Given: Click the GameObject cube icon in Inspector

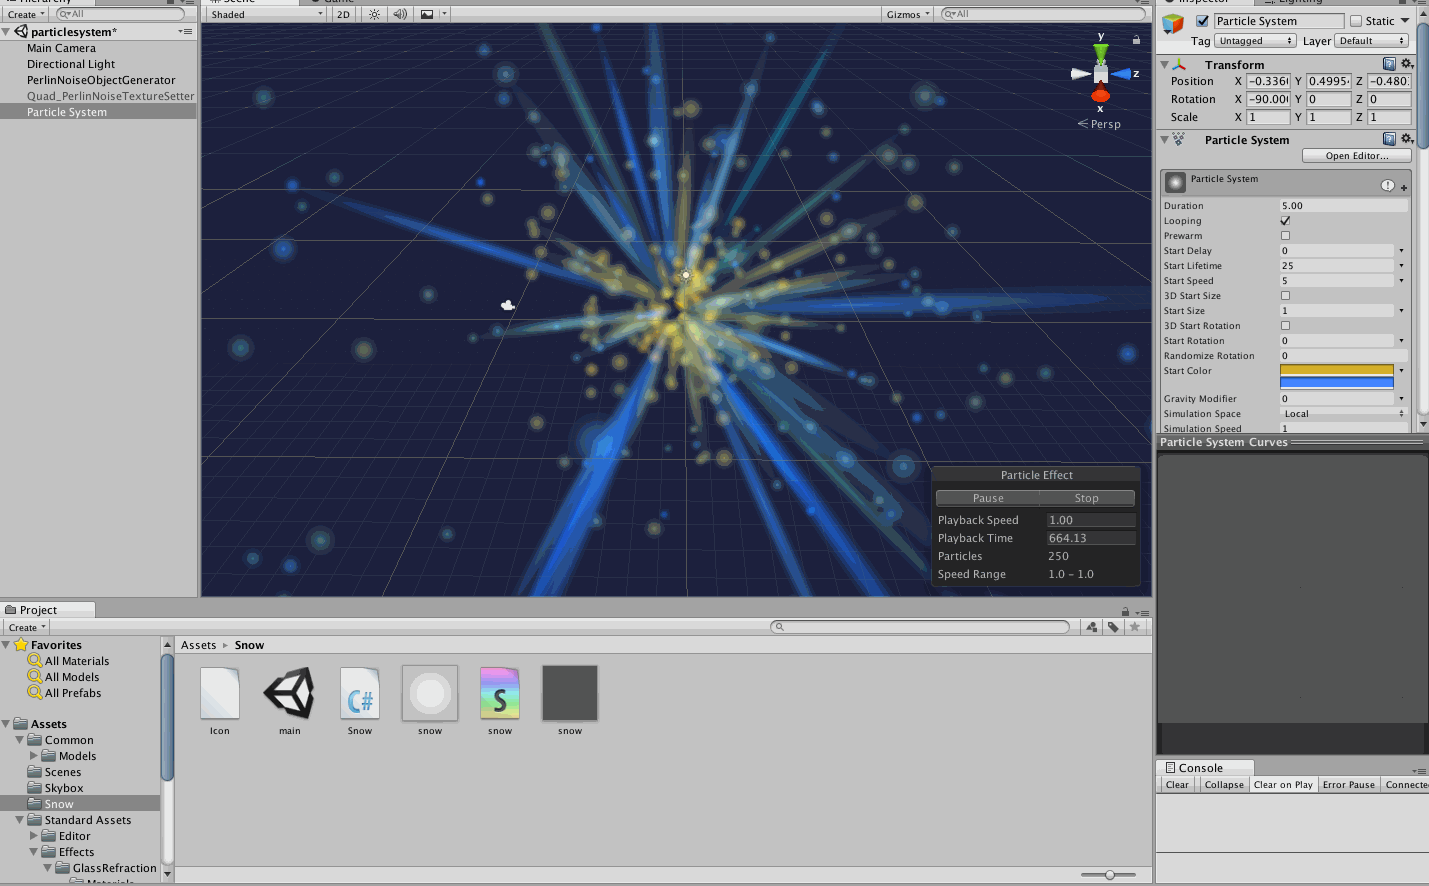Looking at the screenshot, I should (x=1173, y=24).
